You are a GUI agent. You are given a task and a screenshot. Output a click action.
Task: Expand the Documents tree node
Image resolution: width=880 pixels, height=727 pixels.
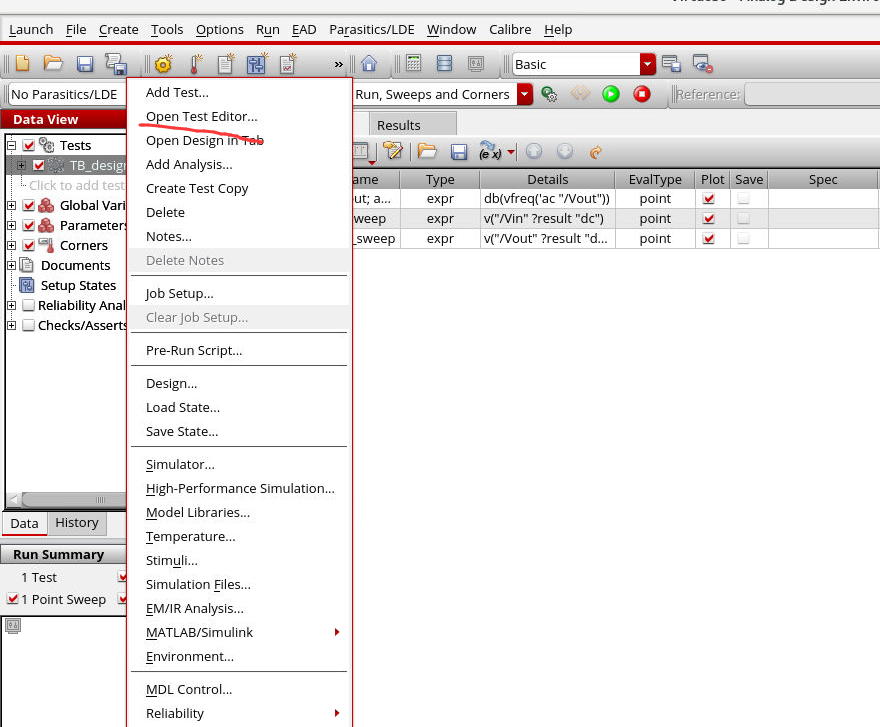(11, 266)
